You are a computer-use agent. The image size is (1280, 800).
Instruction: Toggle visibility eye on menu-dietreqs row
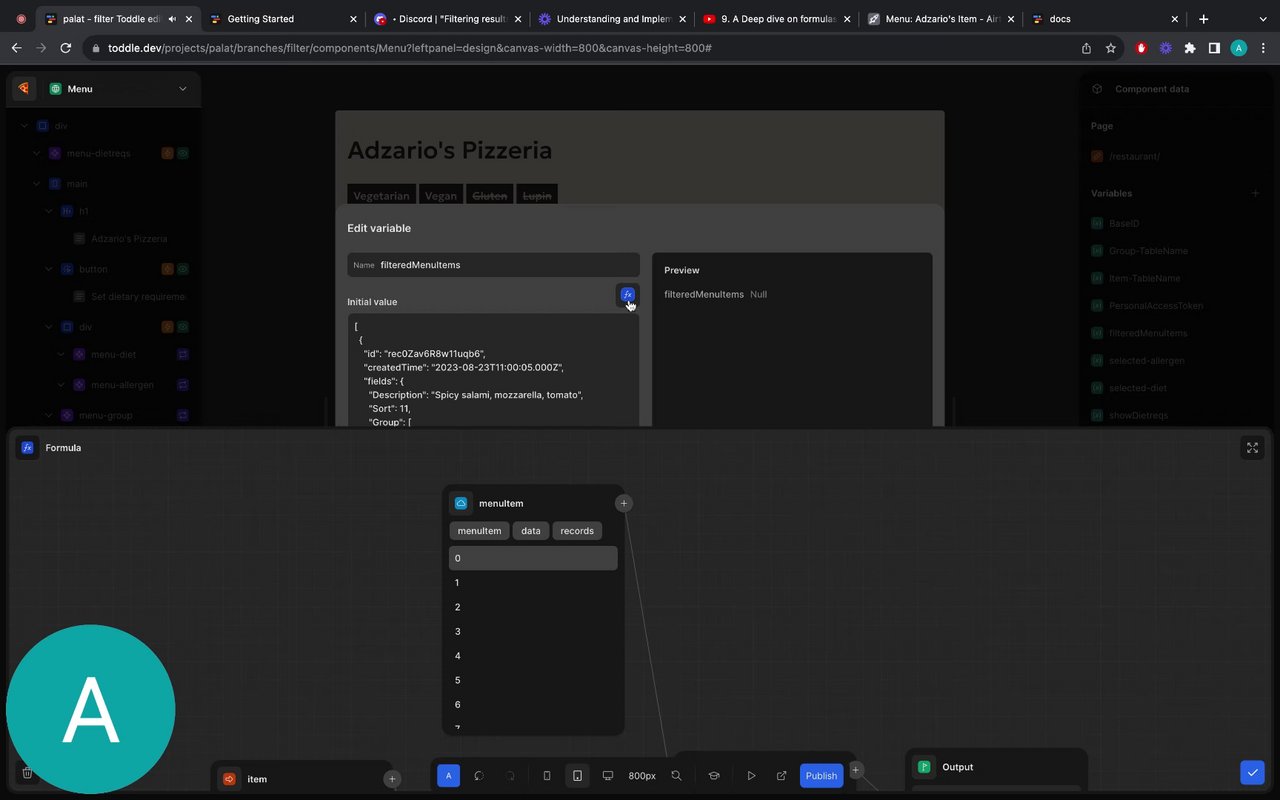click(x=183, y=153)
